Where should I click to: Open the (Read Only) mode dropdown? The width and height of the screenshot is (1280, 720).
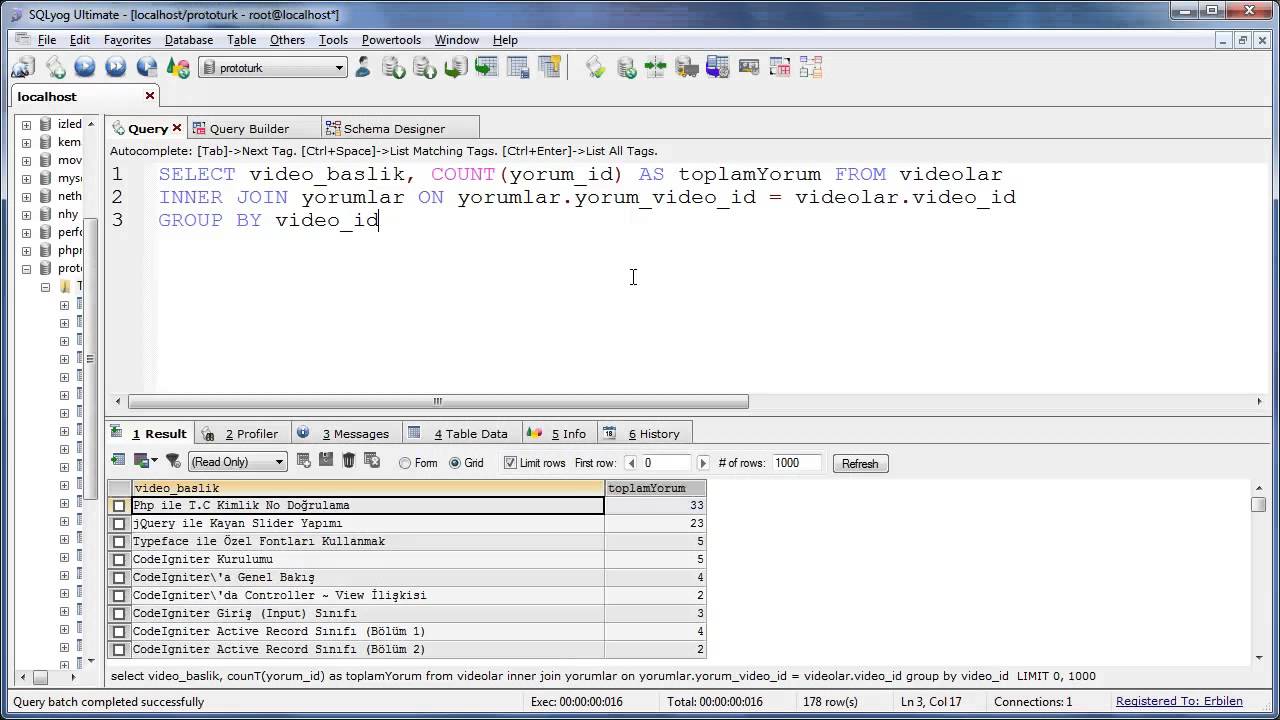coord(279,462)
